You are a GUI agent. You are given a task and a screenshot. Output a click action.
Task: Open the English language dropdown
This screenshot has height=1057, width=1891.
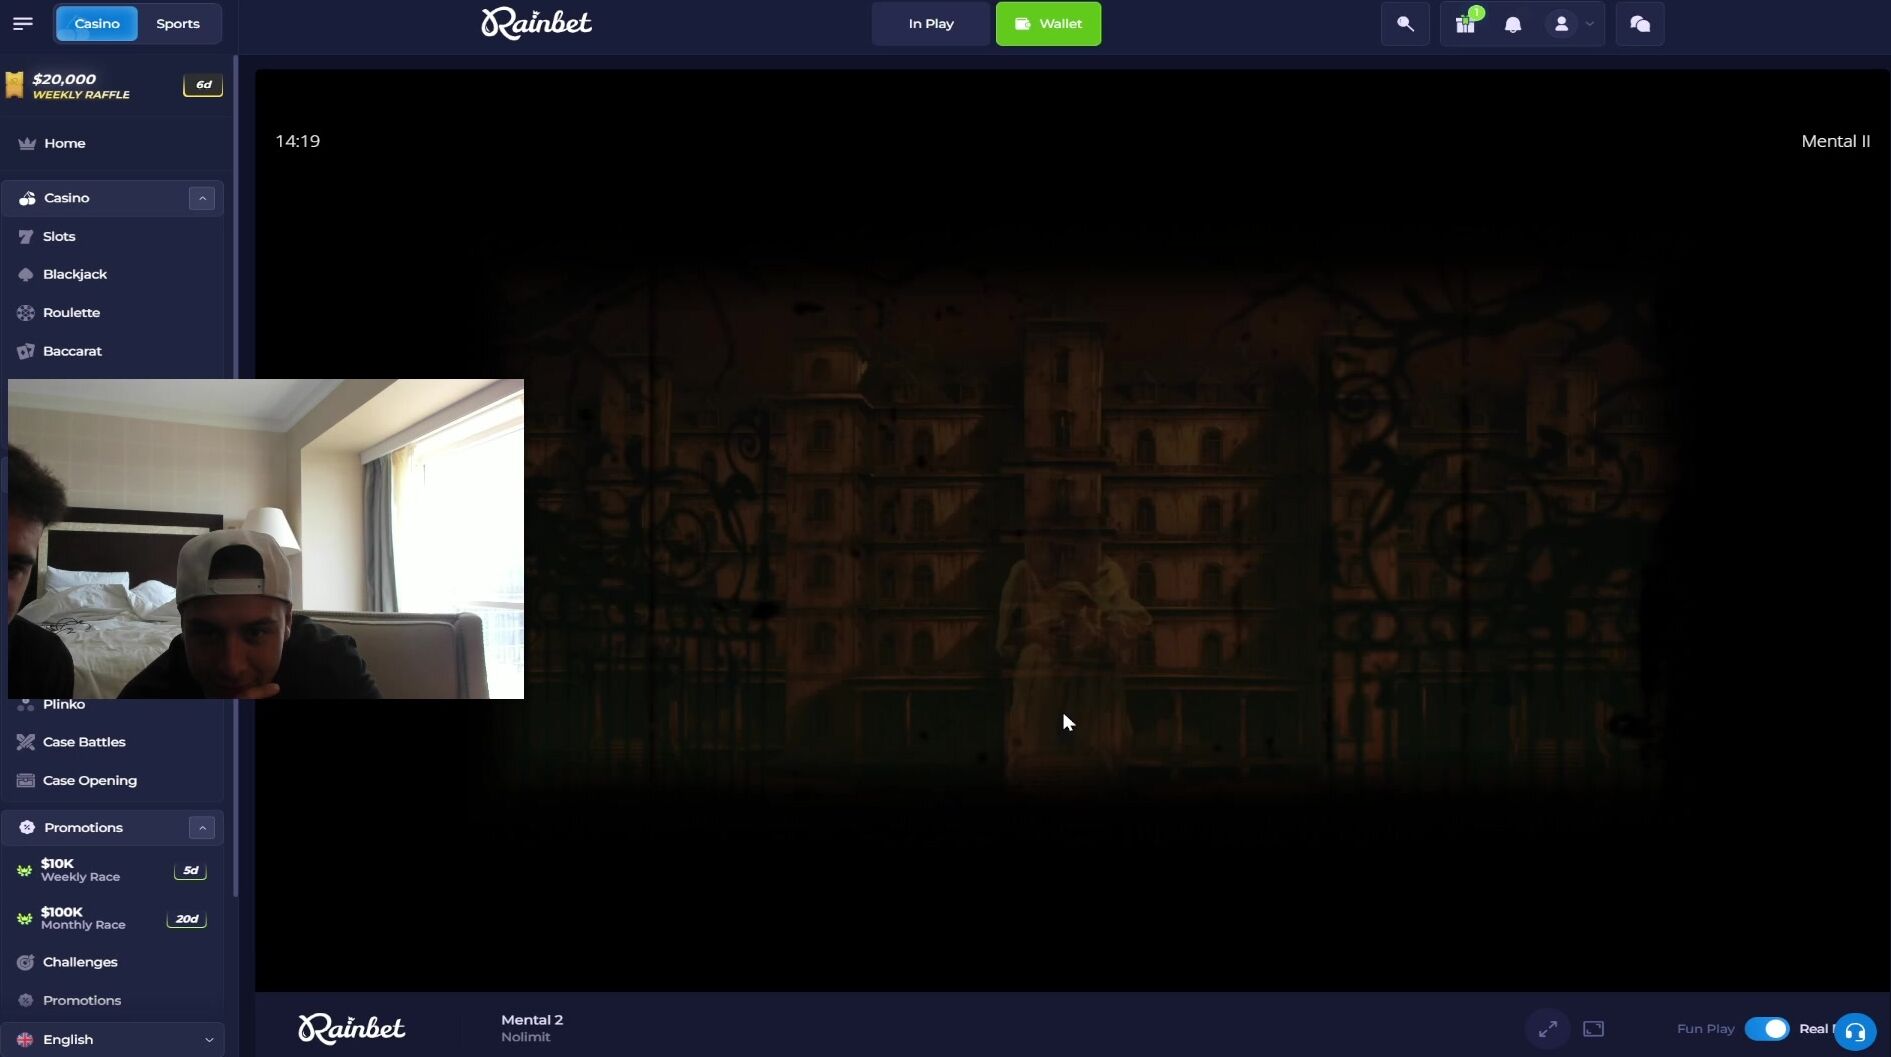(113, 1040)
